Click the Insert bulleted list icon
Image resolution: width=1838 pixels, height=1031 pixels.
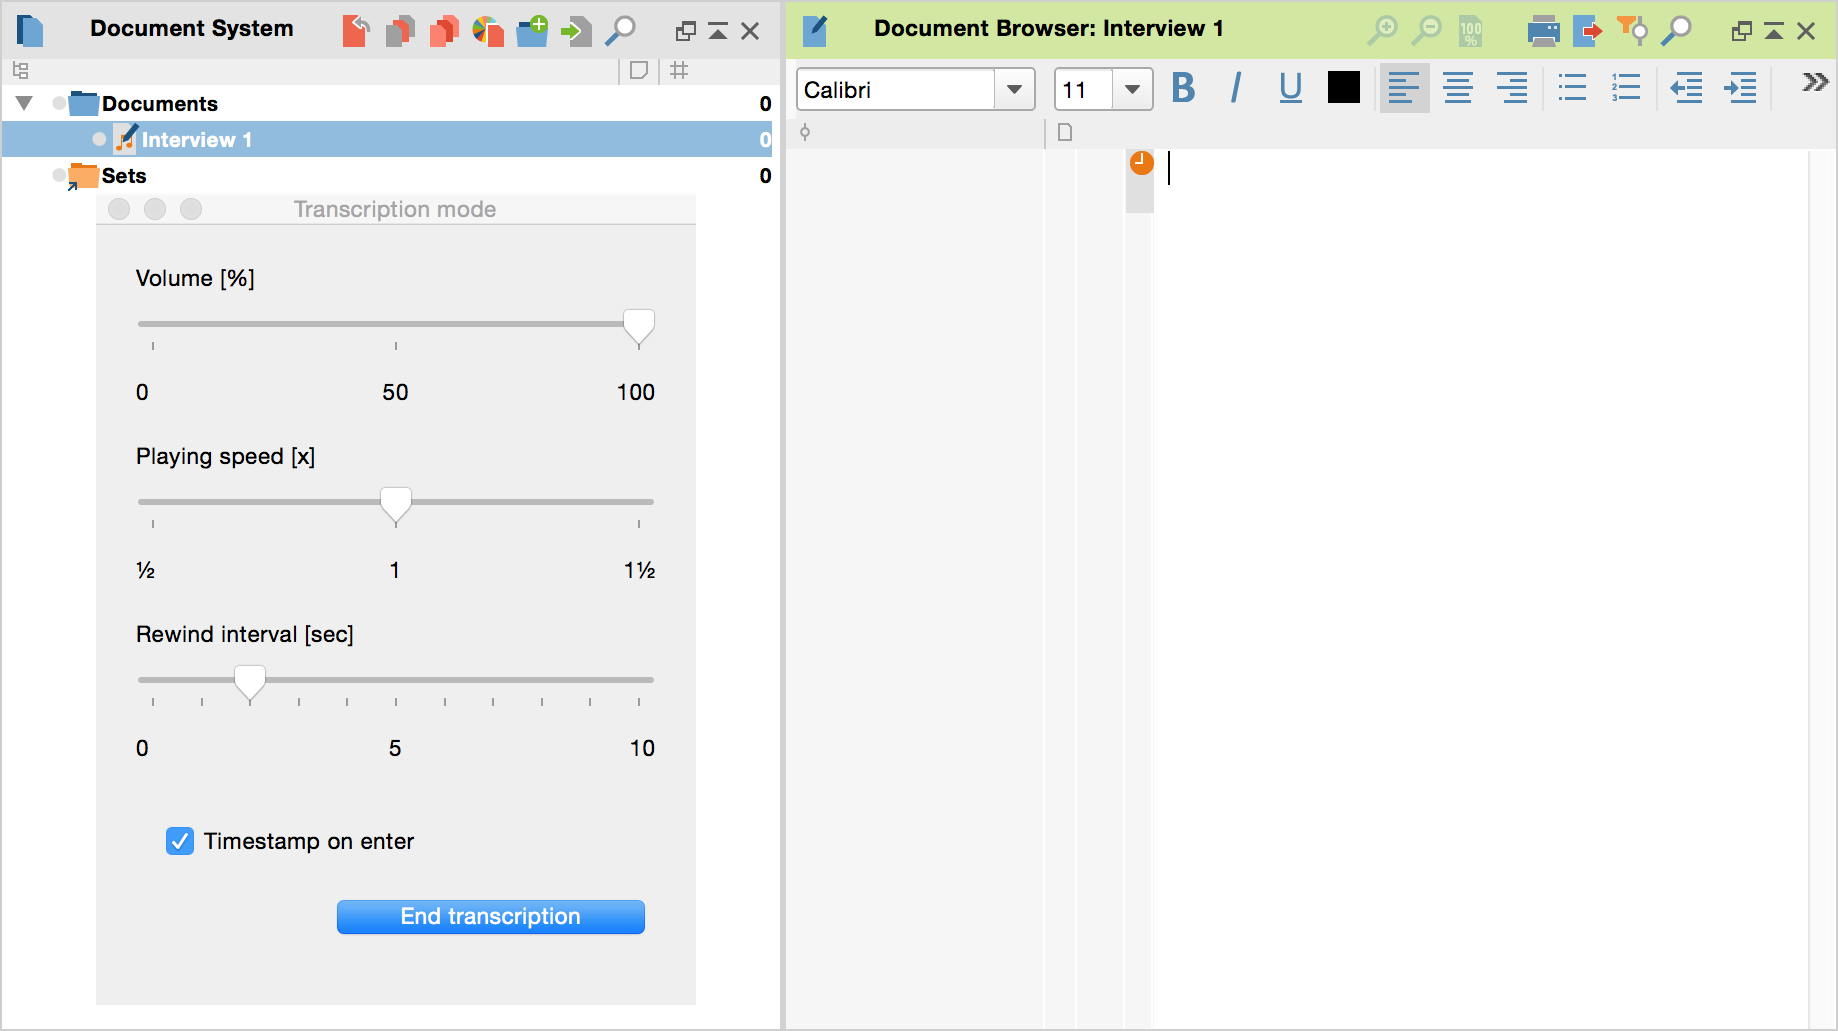tap(1572, 88)
